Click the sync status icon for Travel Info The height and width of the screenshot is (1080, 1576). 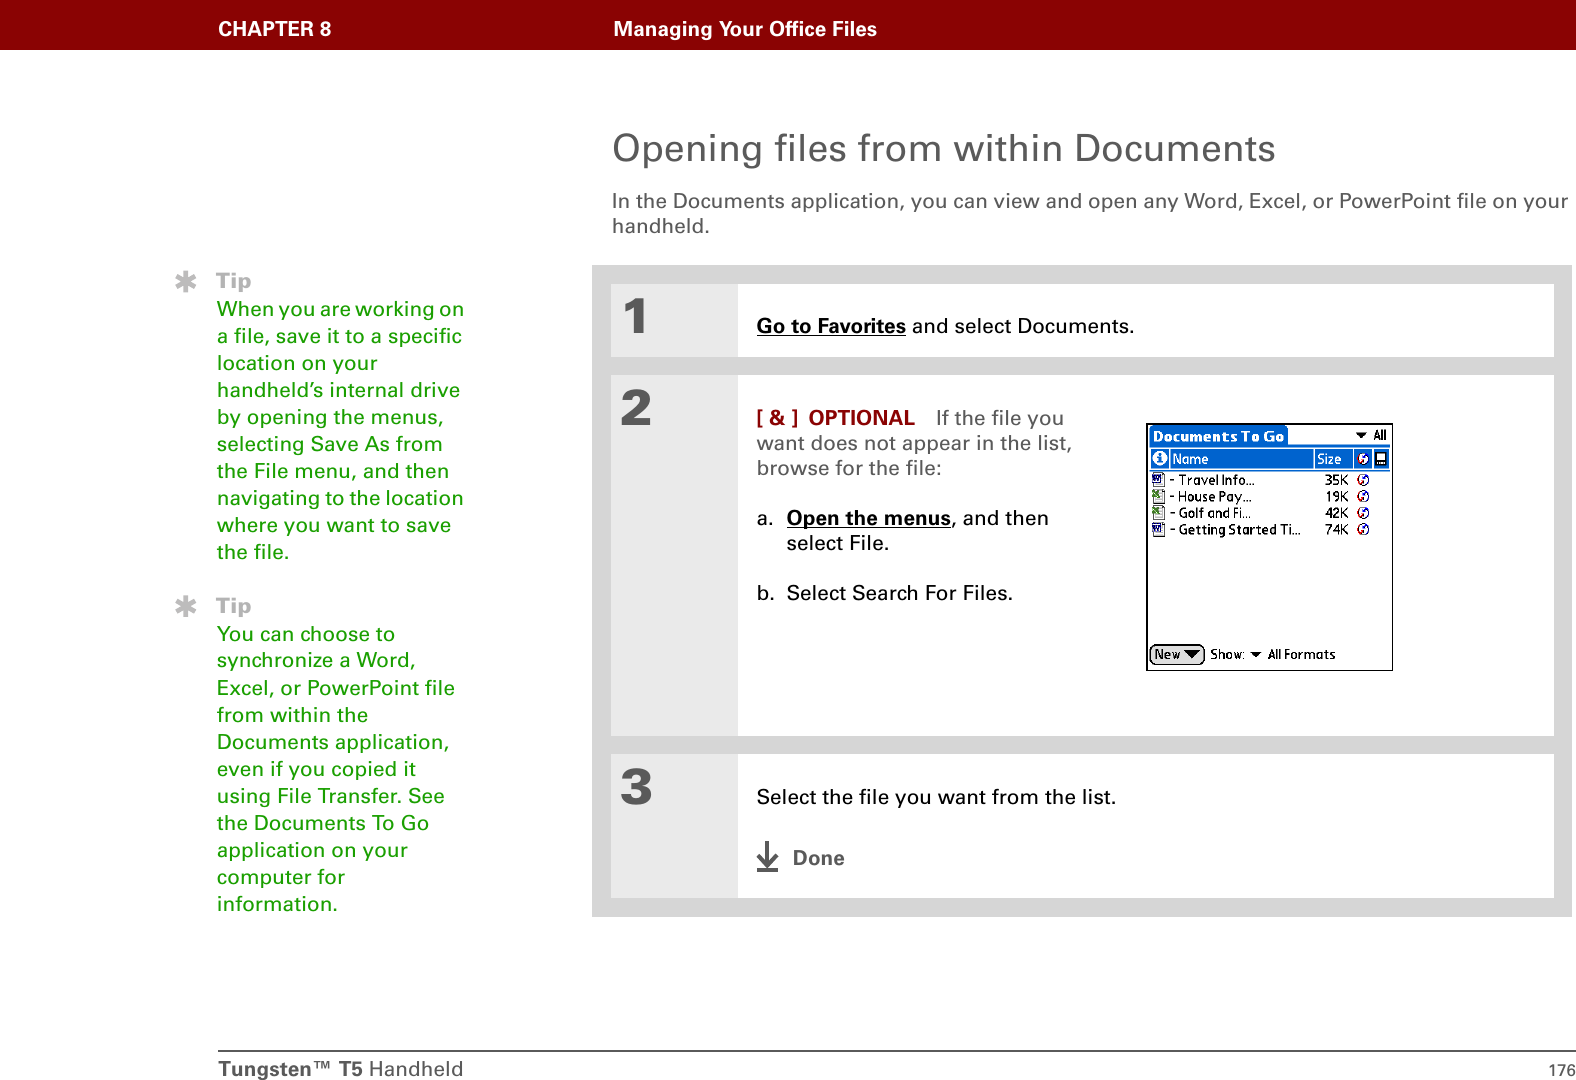(x=1363, y=480)
